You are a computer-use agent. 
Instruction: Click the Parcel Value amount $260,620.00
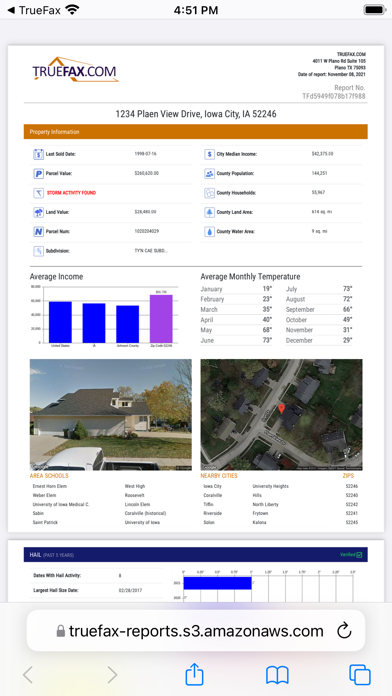coord(147,174)
